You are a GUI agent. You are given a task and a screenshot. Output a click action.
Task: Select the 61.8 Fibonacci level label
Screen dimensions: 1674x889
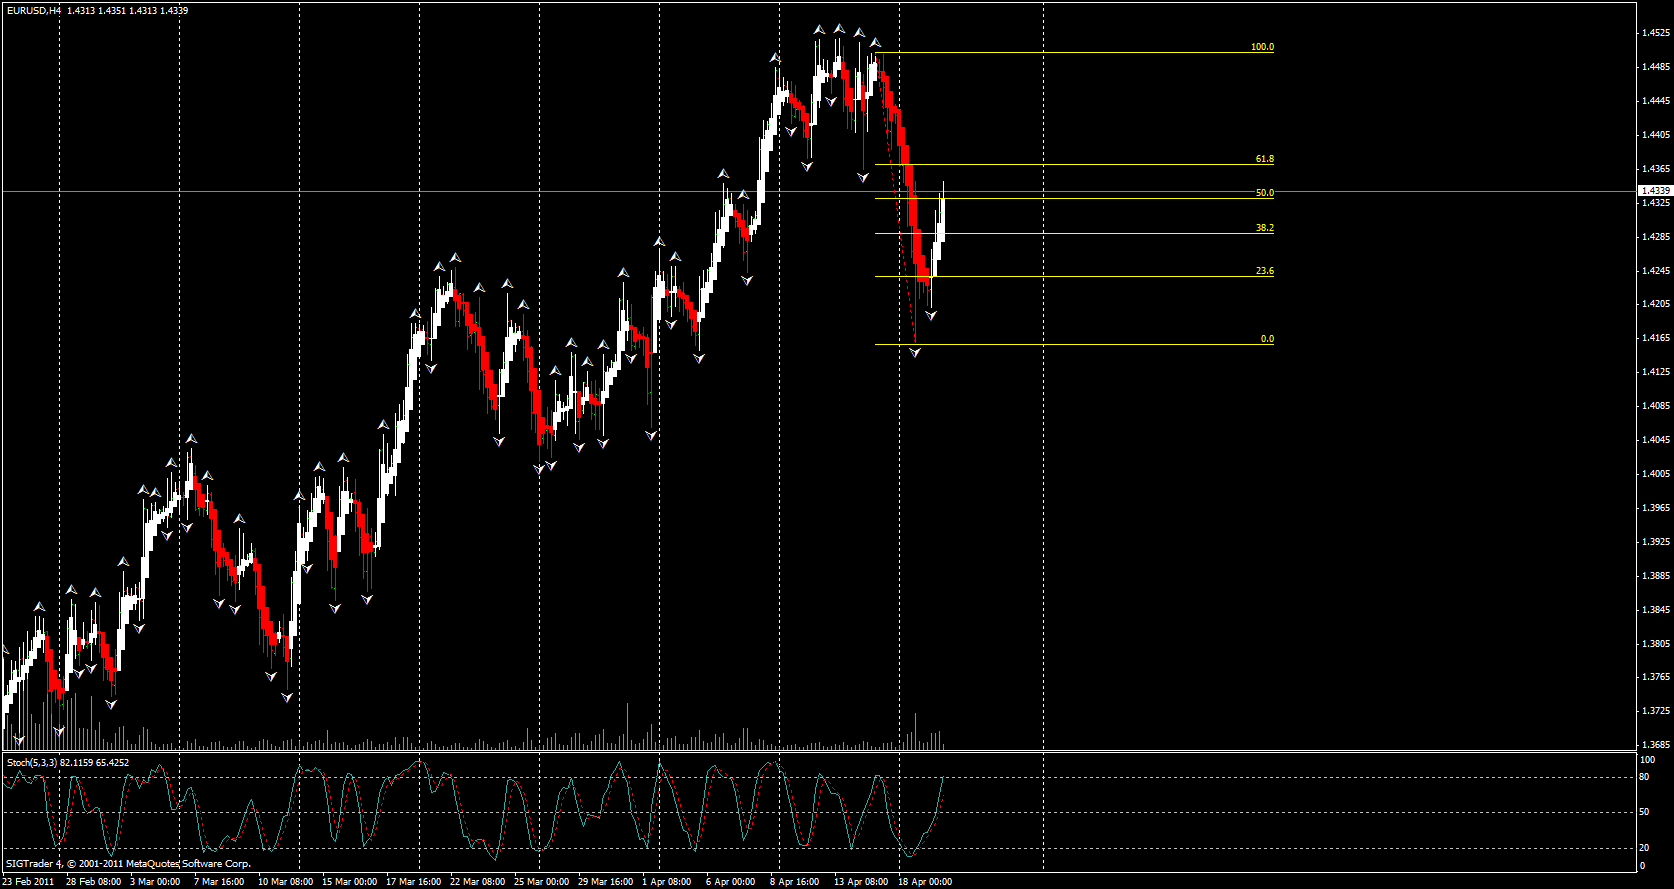pyautogui.click(x=1264, y=159)
